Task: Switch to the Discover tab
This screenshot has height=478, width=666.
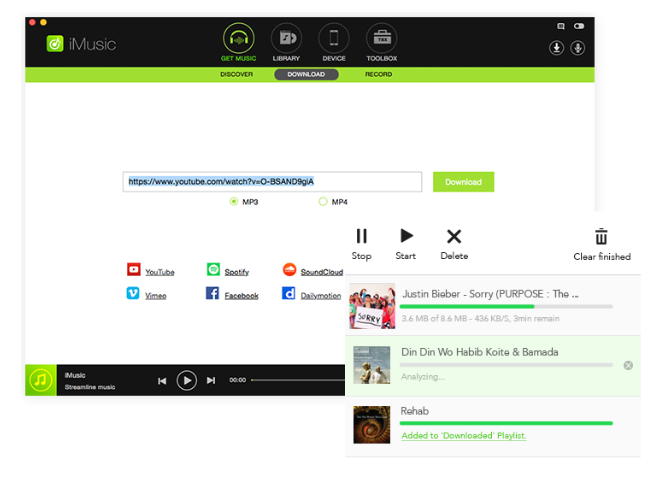Action: coord(237,74)
